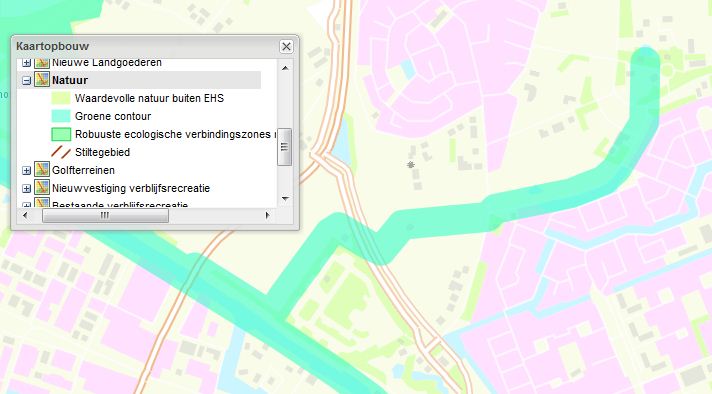Click the Golfterreinen layer icon
The image size is (712, 394).
[x=42, y=169]
